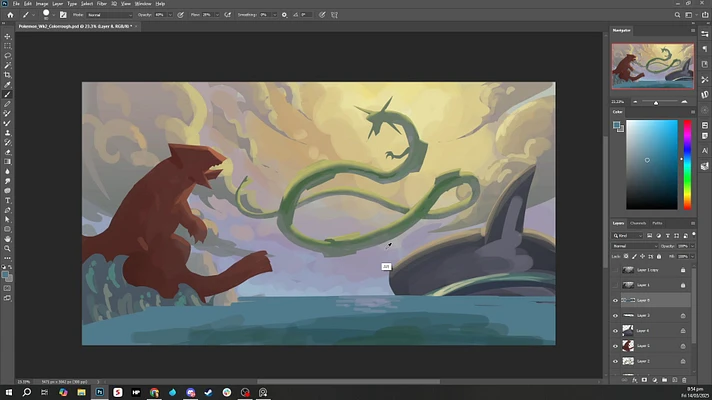Select the Crop tool
This screenshot has height=400, width=712.
tap(7, 75)
